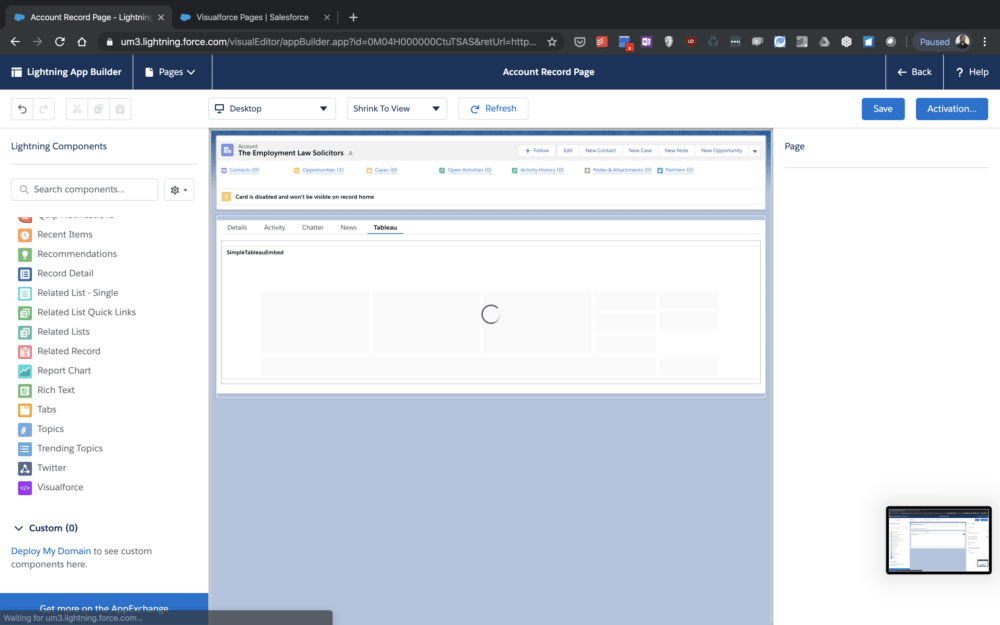Click the cut scissors icon

point(77,109)
